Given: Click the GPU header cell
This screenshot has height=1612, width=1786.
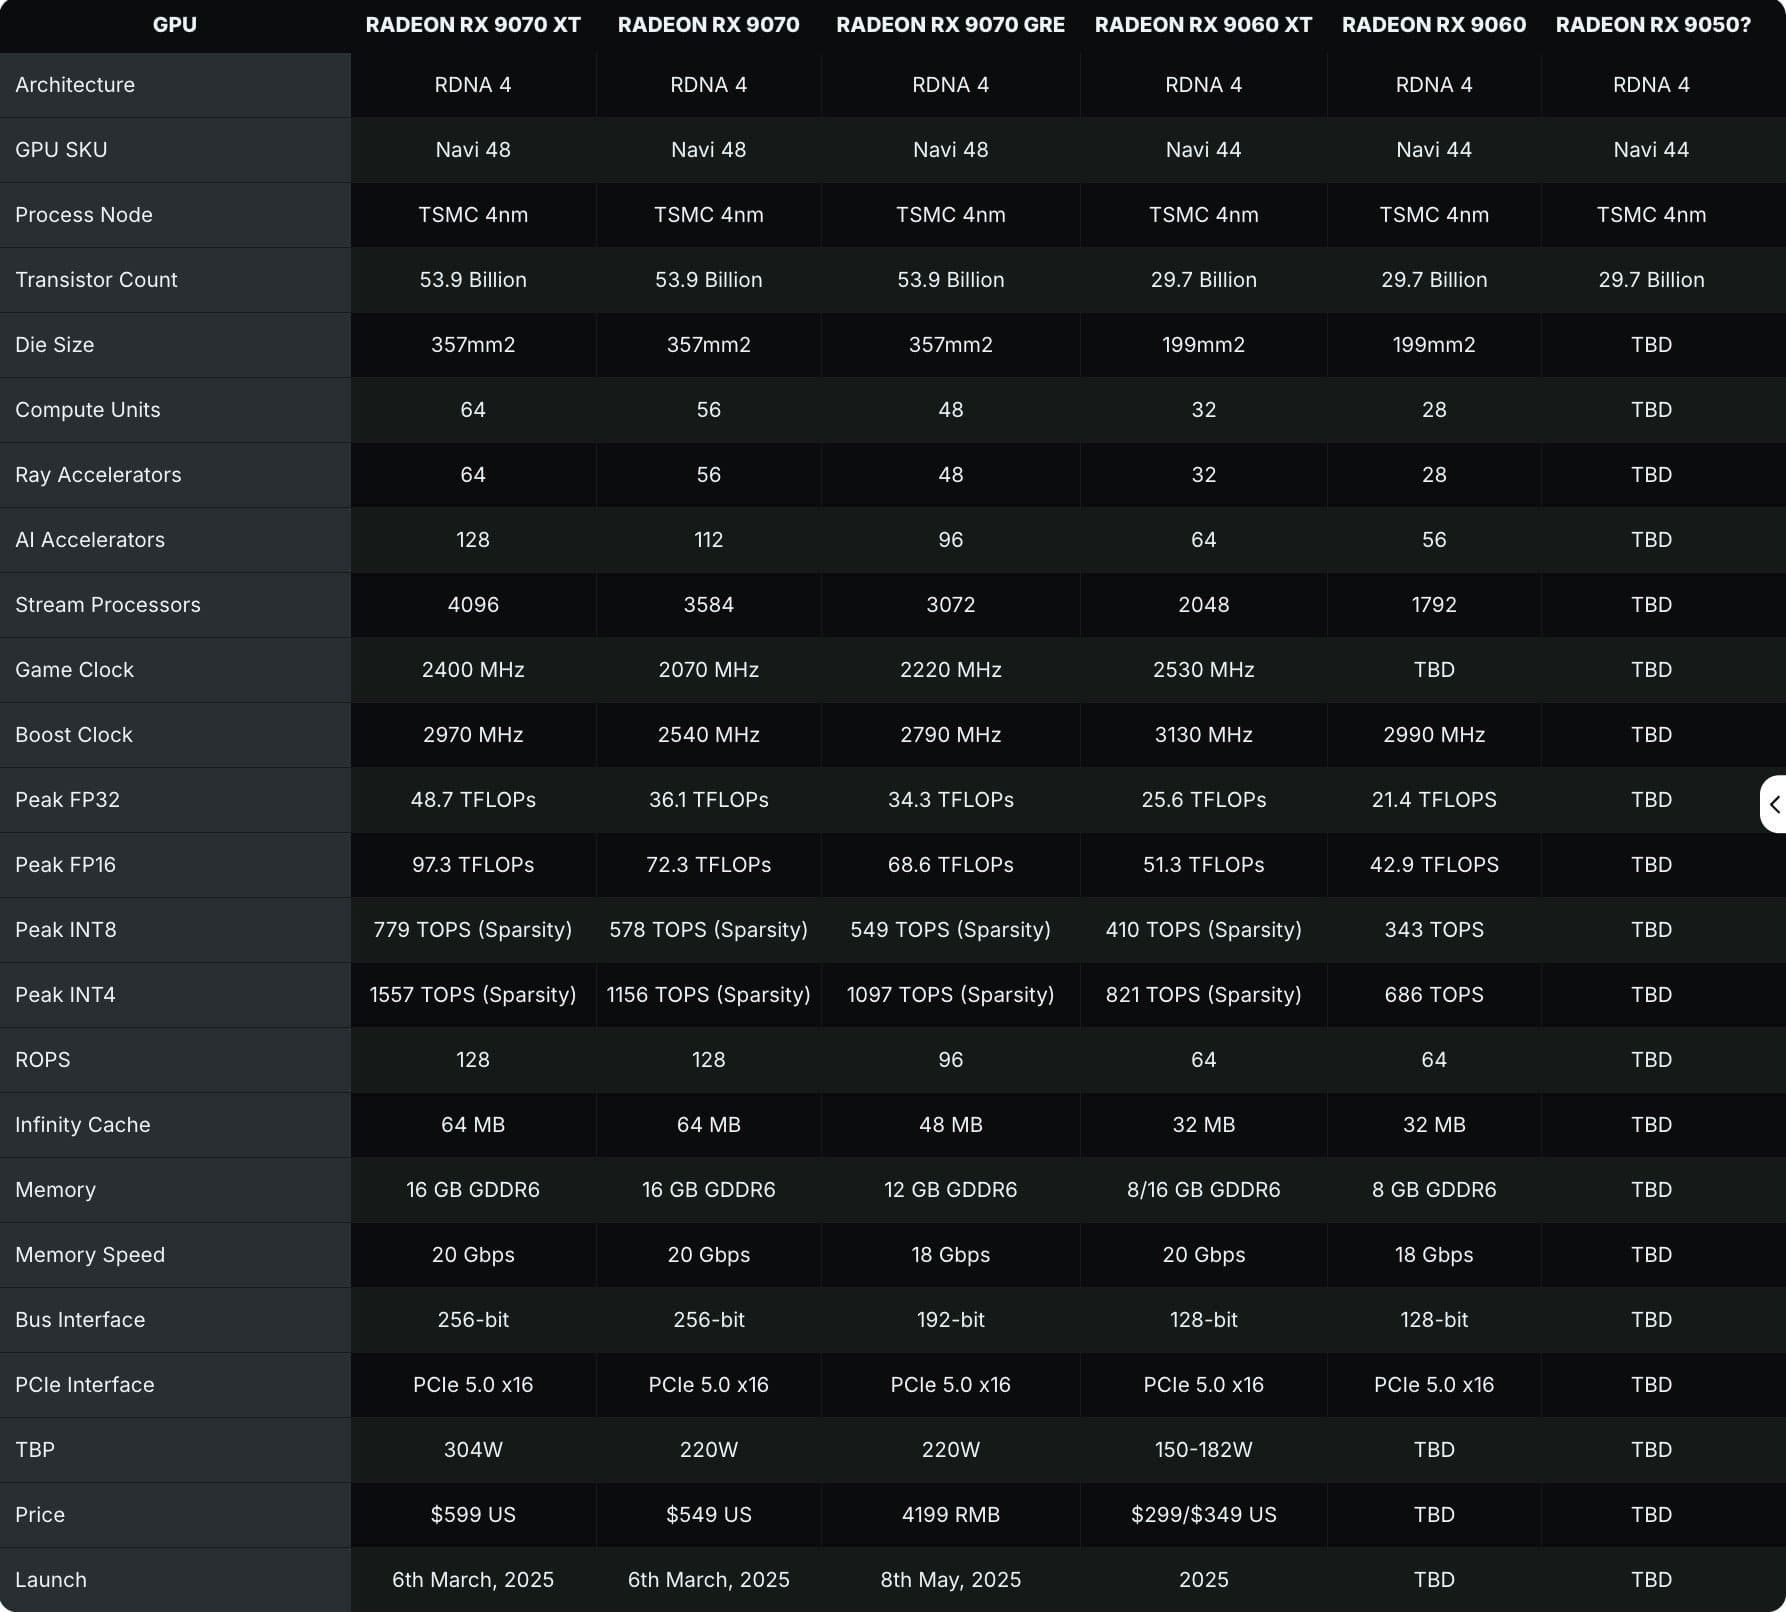Looking at the screenshot, I should click(x=175, y=25).
